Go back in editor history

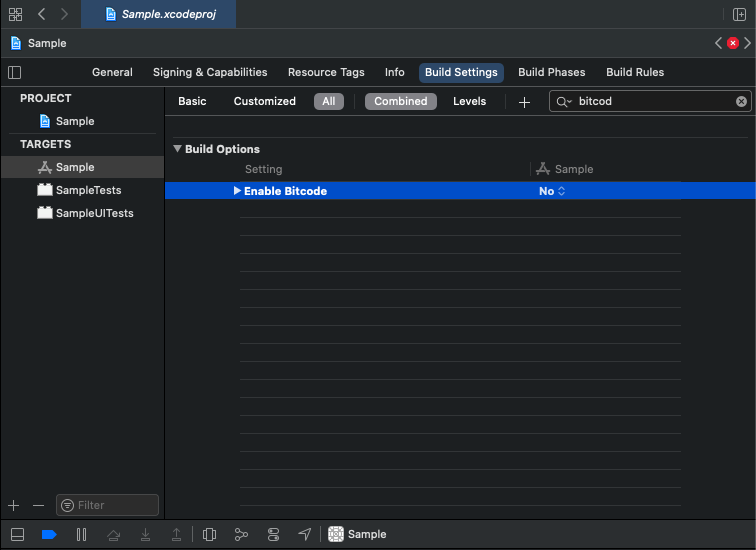click(41, 14)
